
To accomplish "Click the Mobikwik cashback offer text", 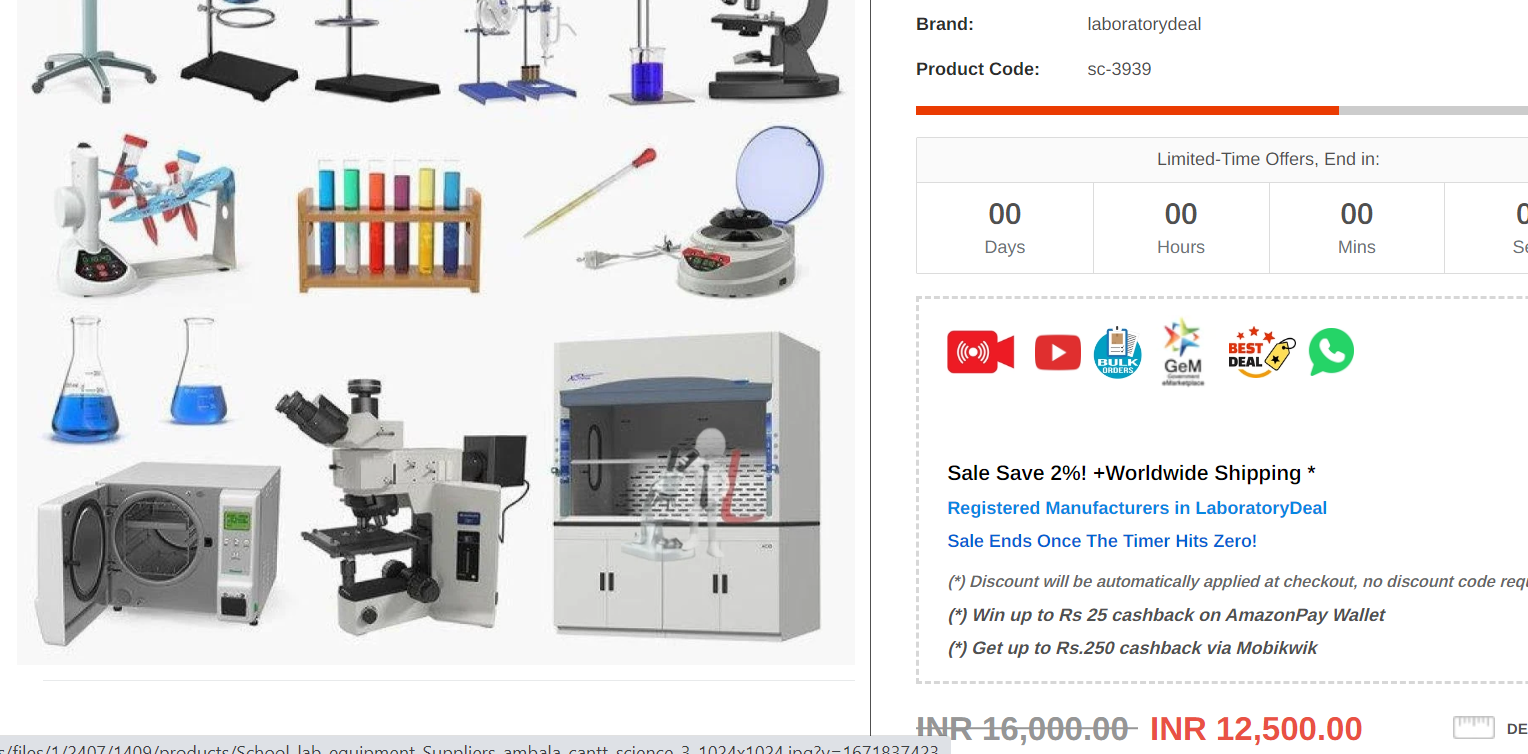I will point(1132,648).
